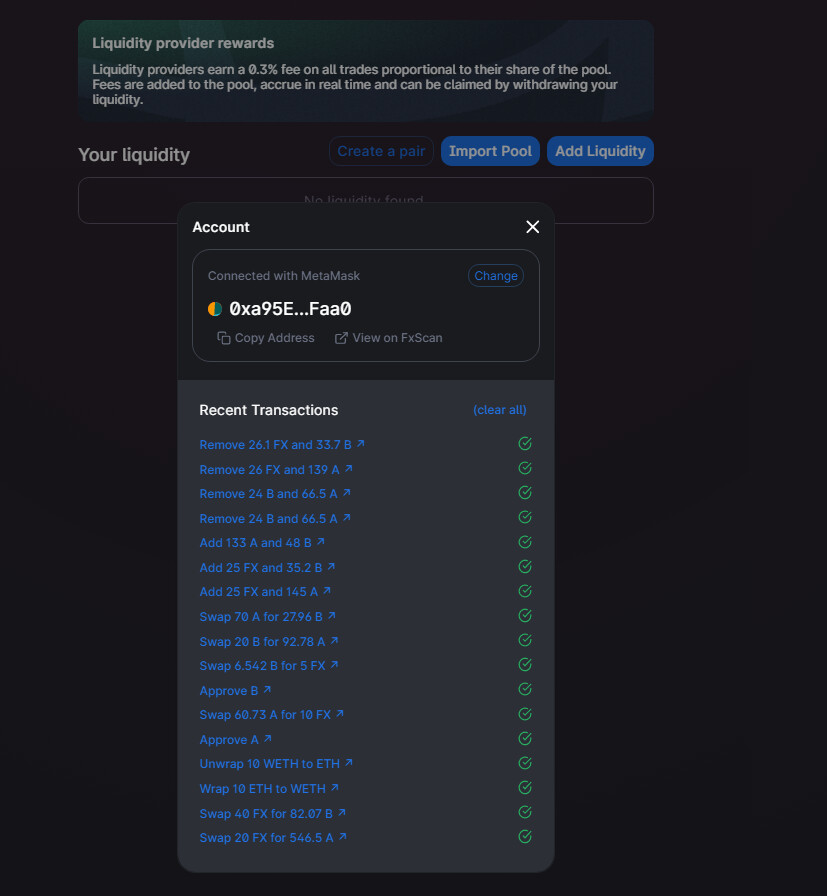The image size is (827, 896).
Task: Open the Import Pool button
Action: pos(490,151)
